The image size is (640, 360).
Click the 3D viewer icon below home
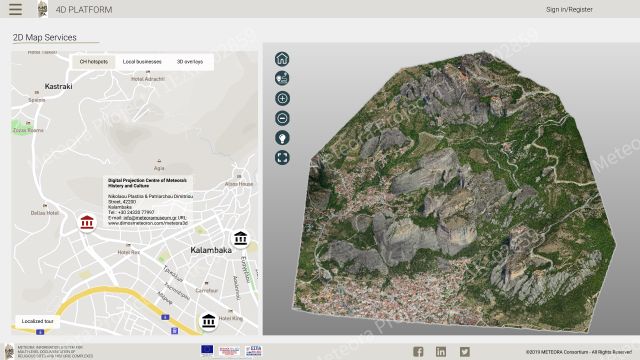[x=282, y=78]
